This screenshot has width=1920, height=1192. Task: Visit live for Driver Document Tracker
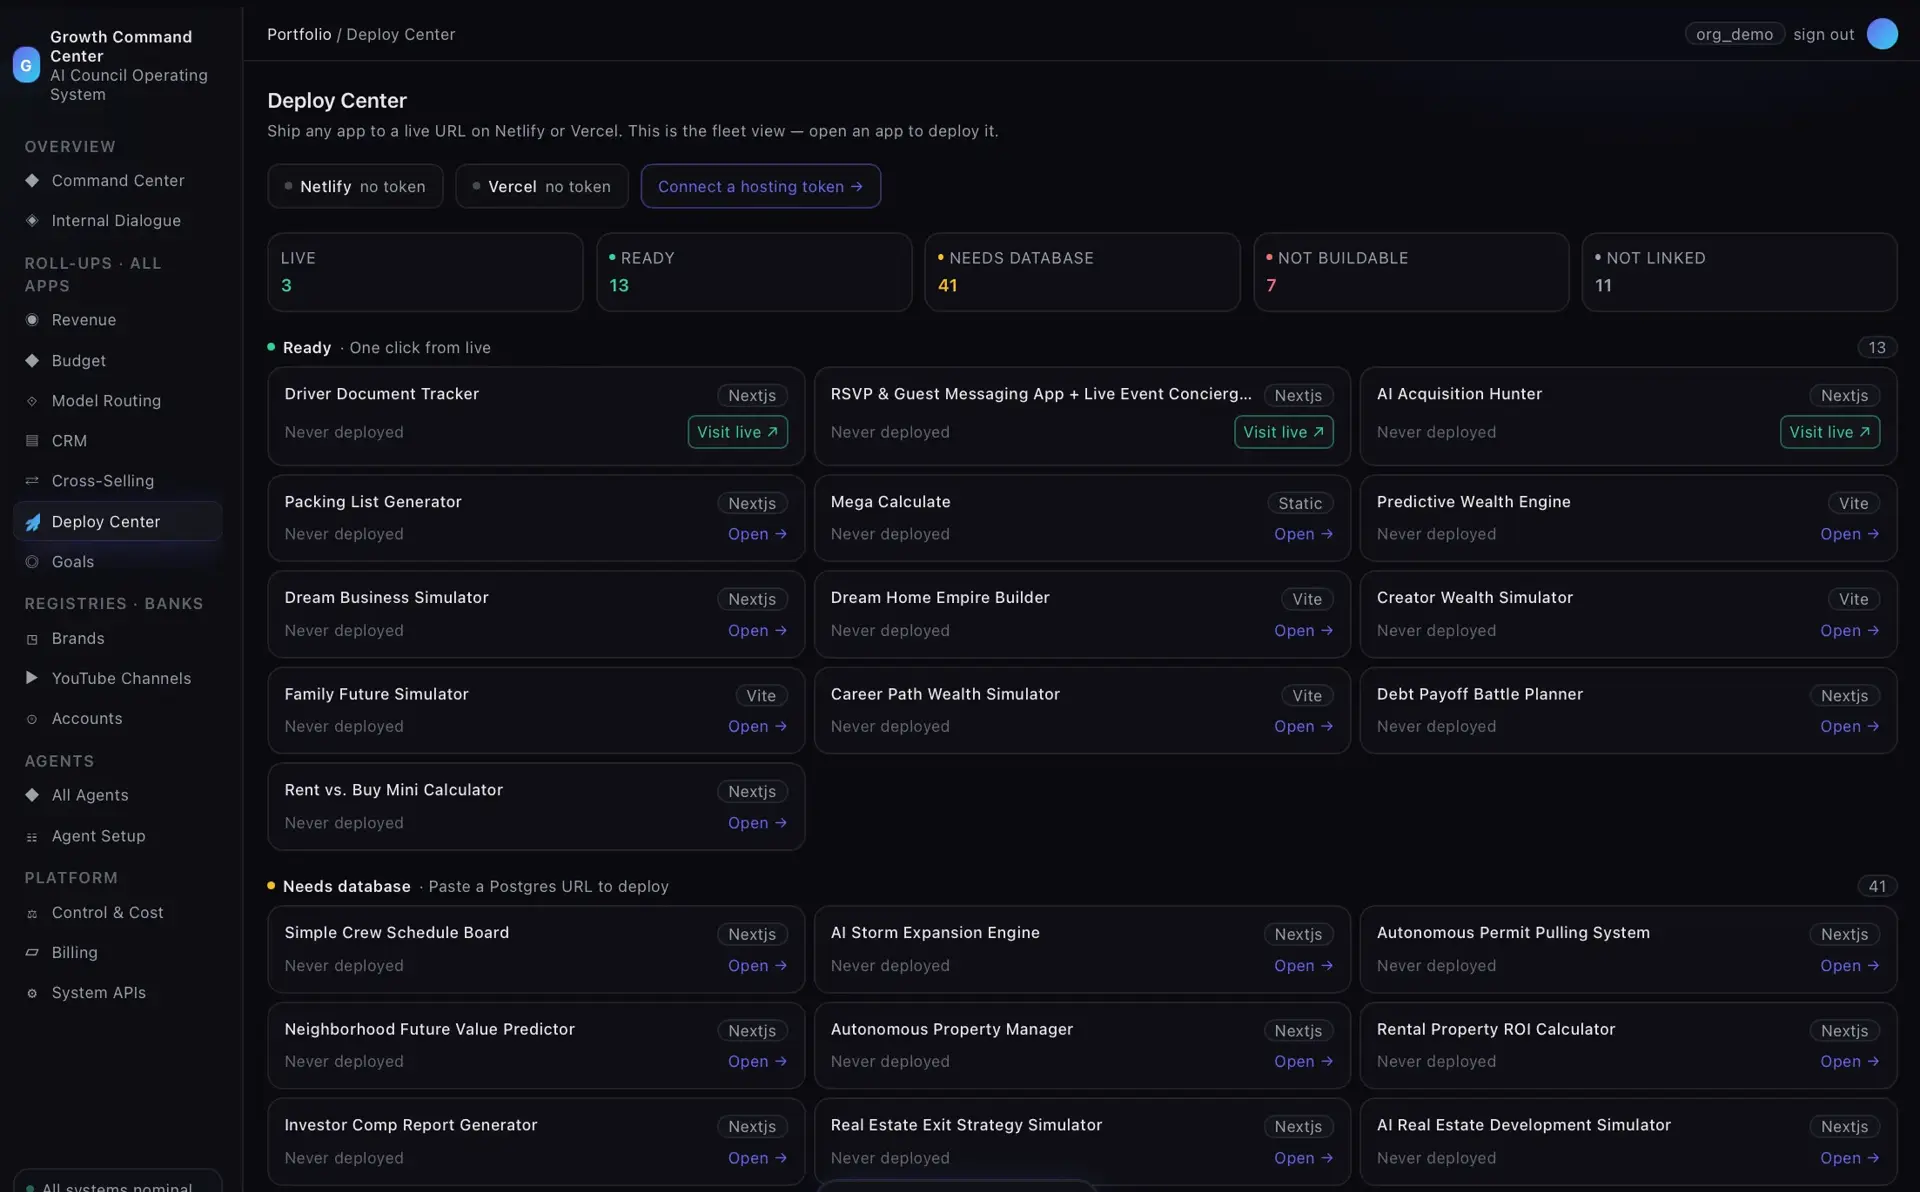(737, 432)
